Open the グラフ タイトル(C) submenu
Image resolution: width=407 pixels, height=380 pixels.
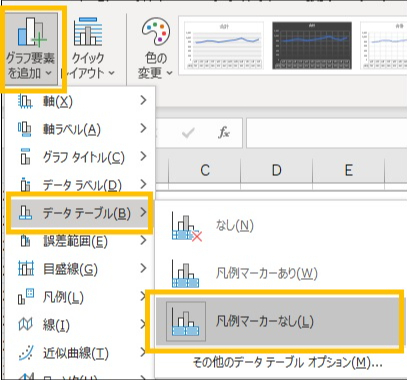[x=81, y=157]
